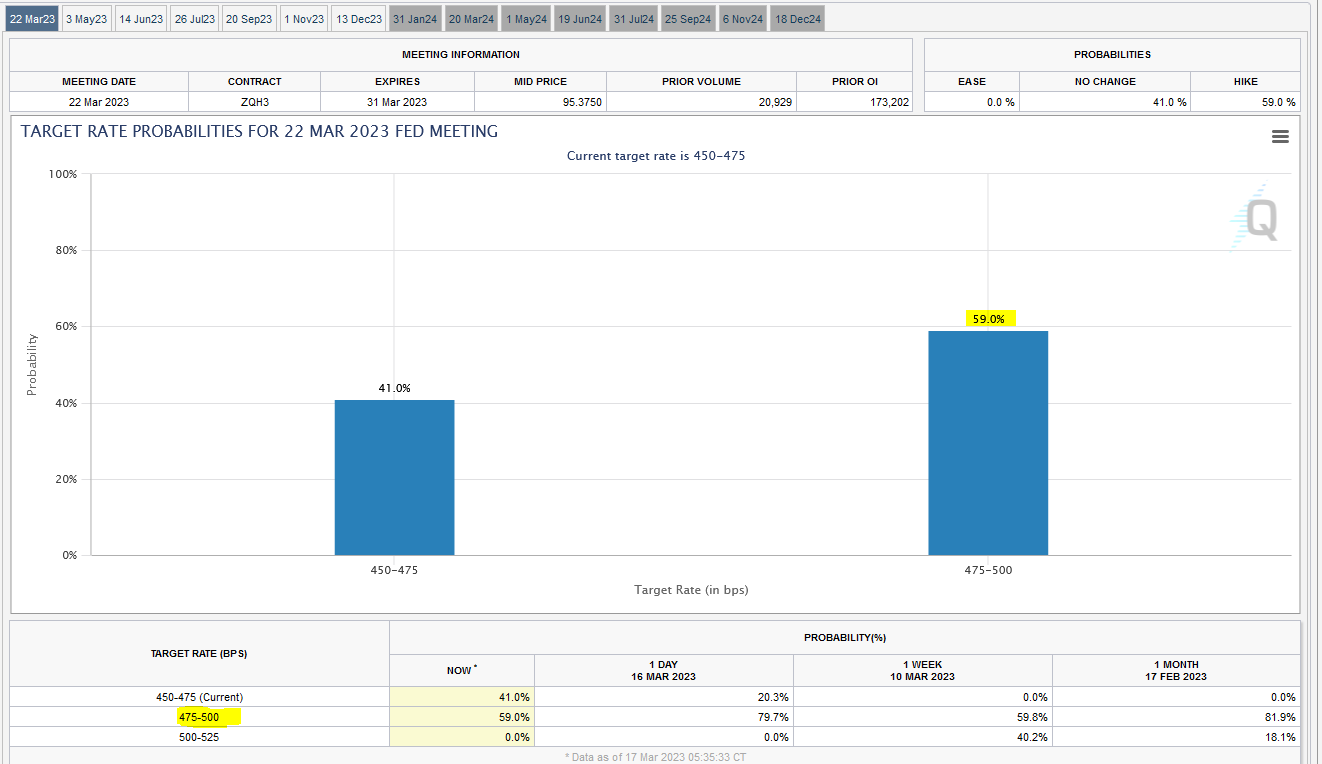
Task: Click the Ease probability value 0.0 %
Action: tap(972, 102)
